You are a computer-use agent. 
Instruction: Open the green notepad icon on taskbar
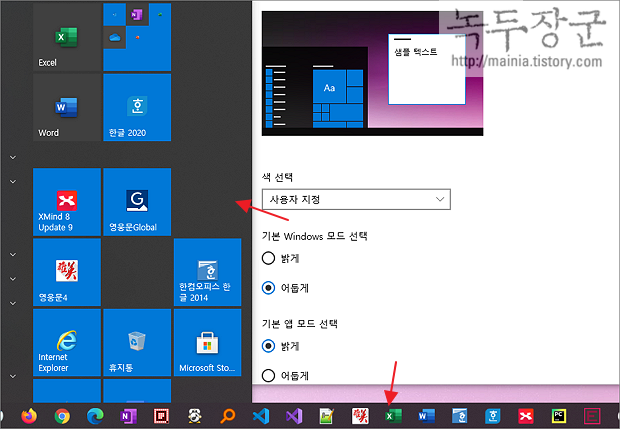click(327, 416)
